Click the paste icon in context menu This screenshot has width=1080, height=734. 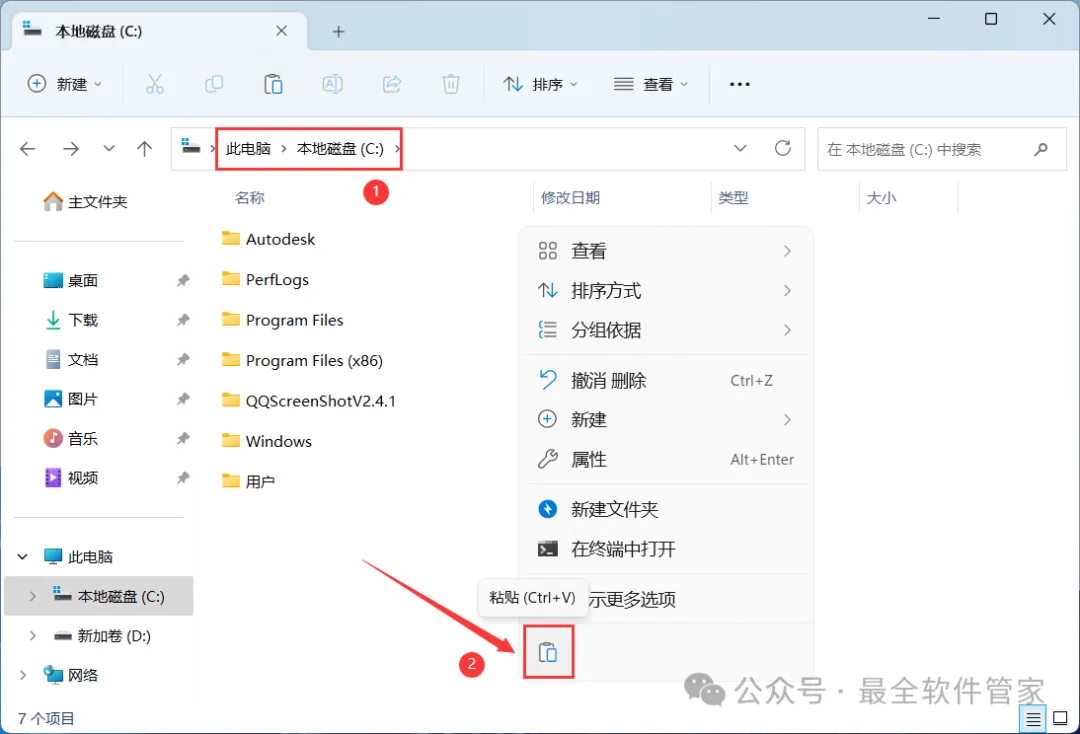point(548,652)
